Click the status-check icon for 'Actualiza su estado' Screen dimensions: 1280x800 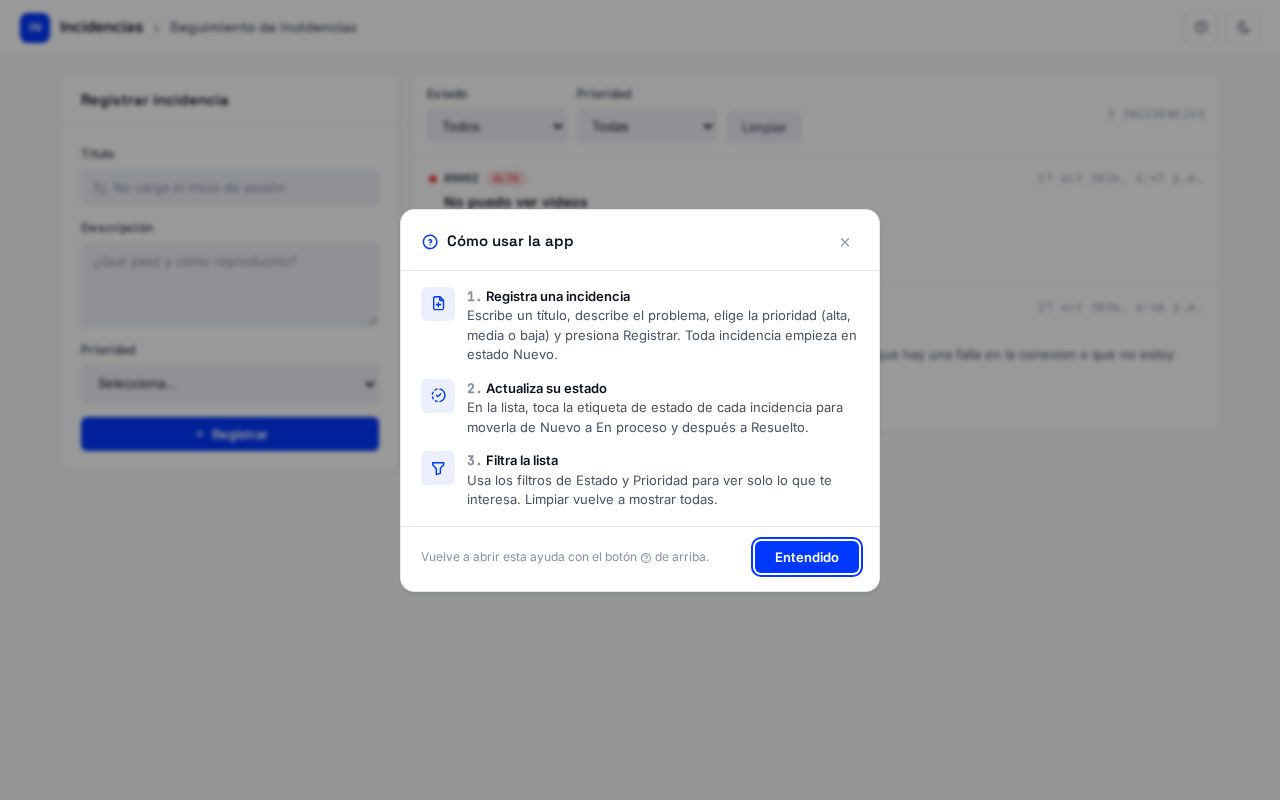point(438,396)
